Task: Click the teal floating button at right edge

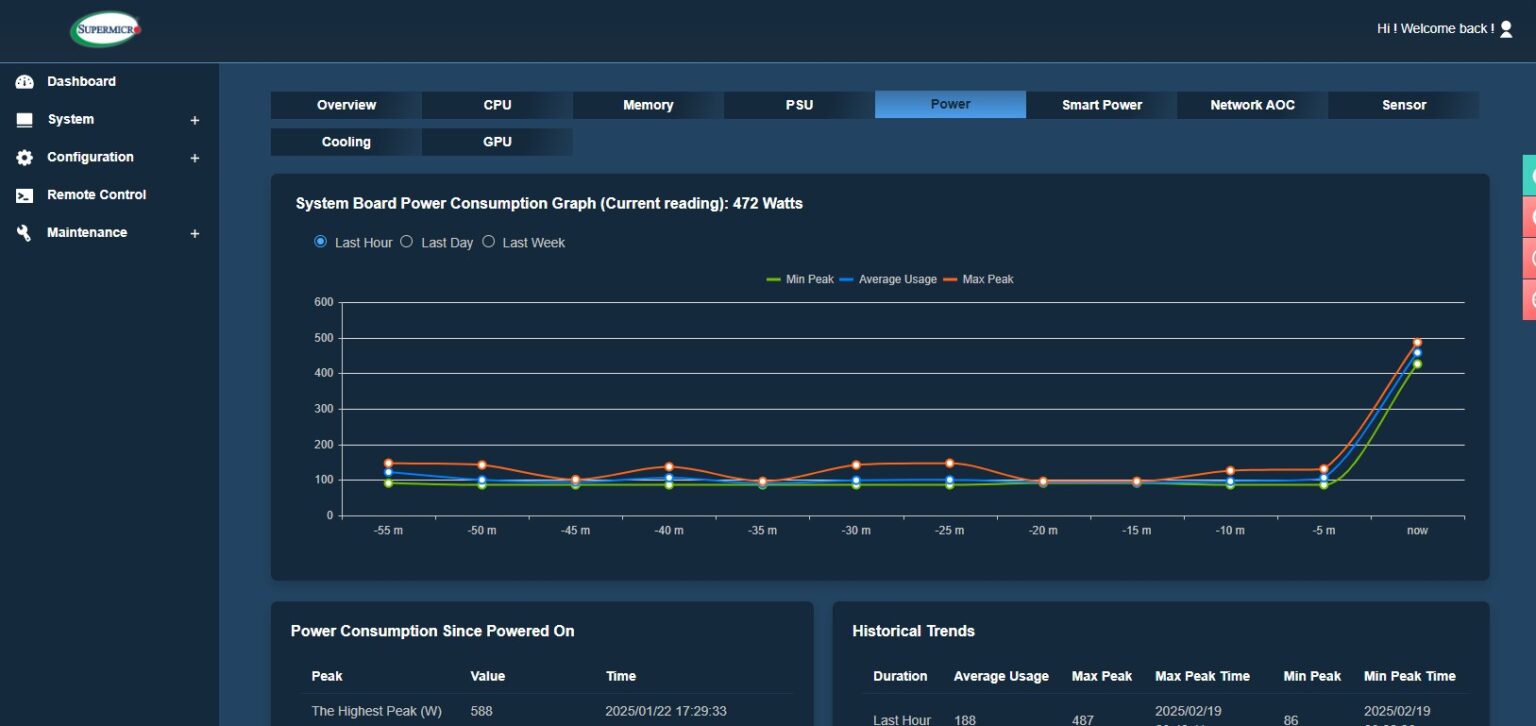Action: click(1530, 175)
